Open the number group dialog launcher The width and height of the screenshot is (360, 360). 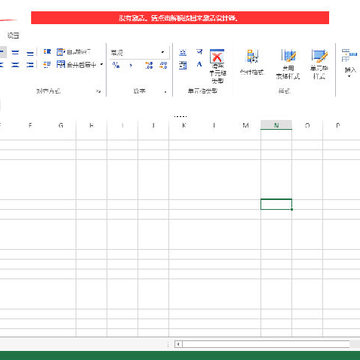pos(166,92)
